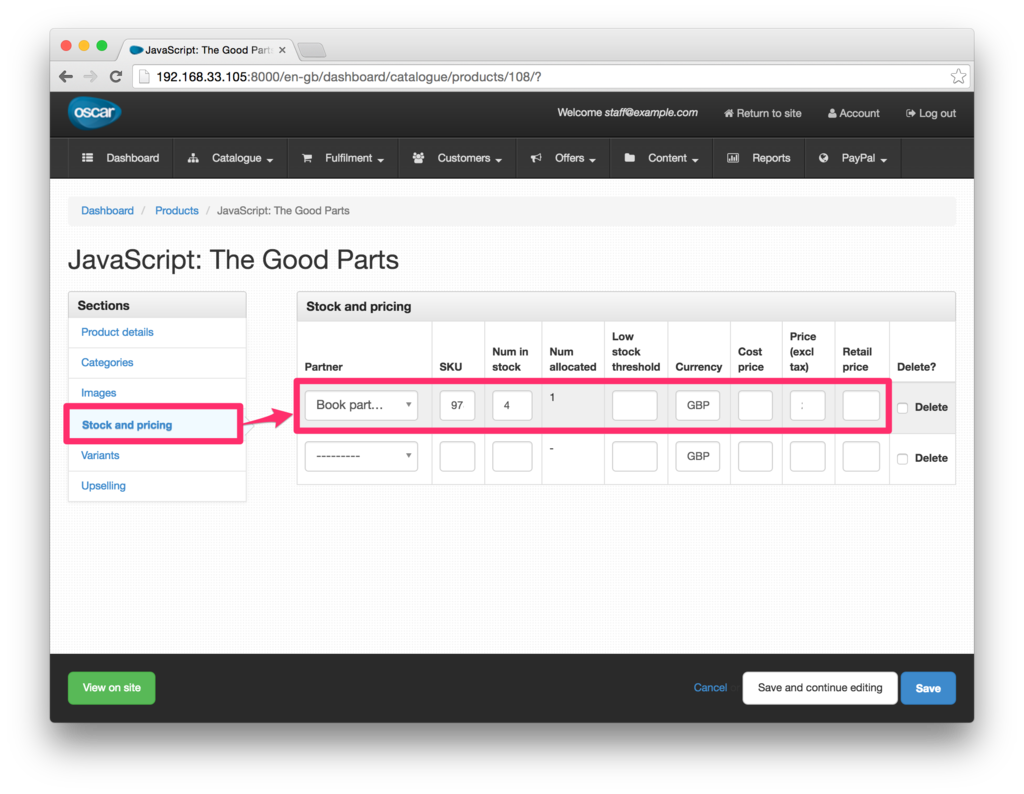This screenshot has width=1024, height=794.
Task: Go to Upselling section
Action: (x=103, y=485)
